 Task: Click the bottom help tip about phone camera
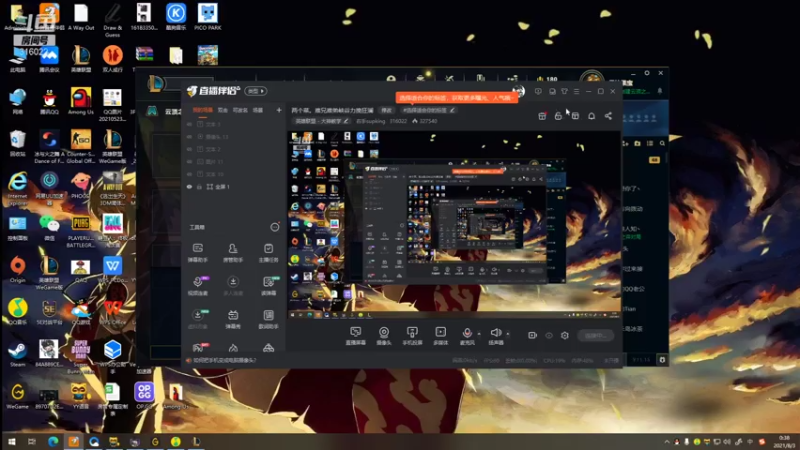point(221,360)
